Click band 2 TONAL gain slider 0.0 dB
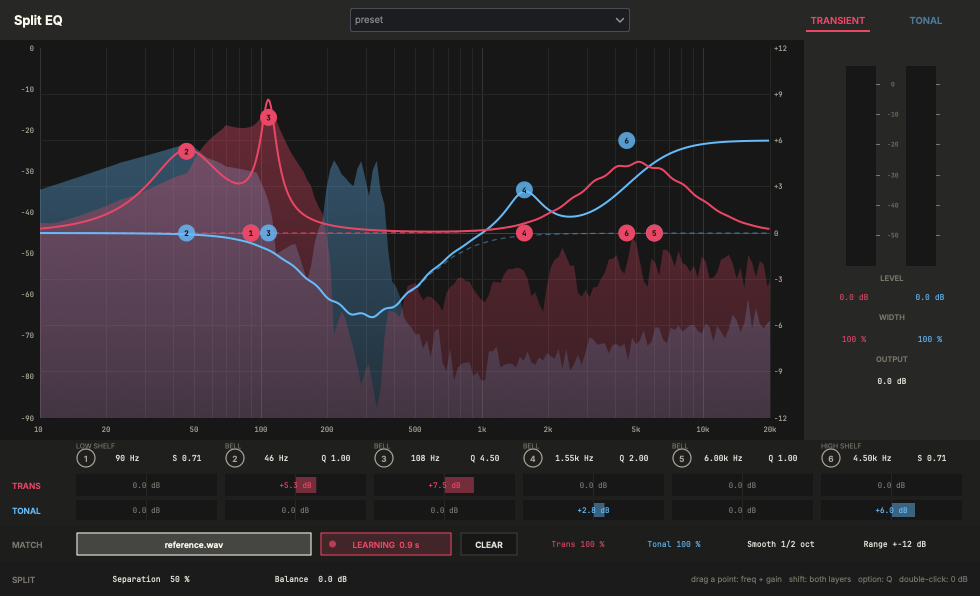The height and width of the screenshot is (596, 980). (x=296, y=510)
